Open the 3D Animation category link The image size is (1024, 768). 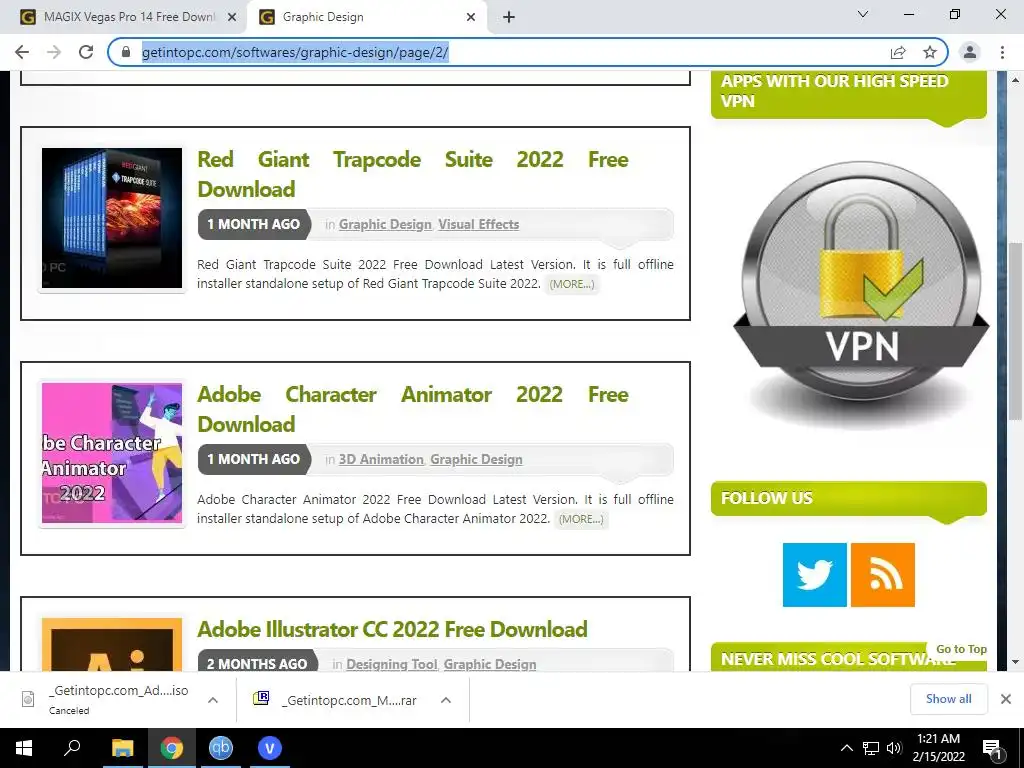click(x=381, y=460)
